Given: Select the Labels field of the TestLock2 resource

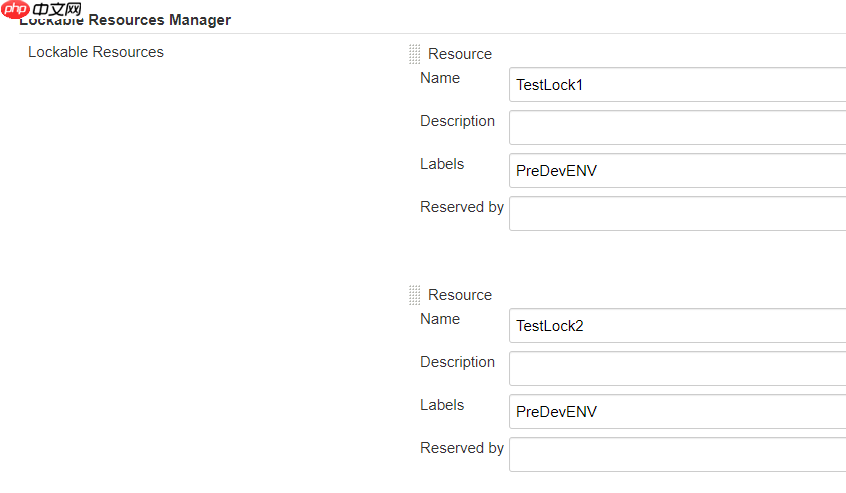Looking at the screenshot, I should (x=677, y=412).
